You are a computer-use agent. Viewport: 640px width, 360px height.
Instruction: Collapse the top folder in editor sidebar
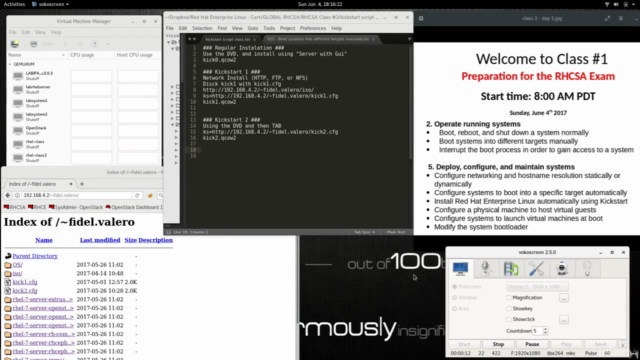pyautogui.click(x=169, y=42)
